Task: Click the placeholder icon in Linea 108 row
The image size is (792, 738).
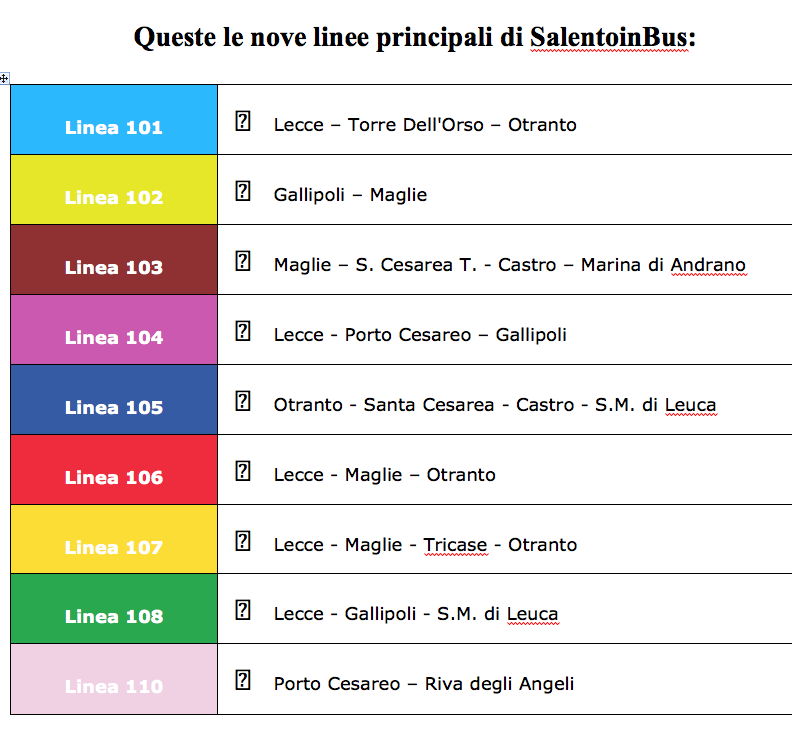Action: 242,611
